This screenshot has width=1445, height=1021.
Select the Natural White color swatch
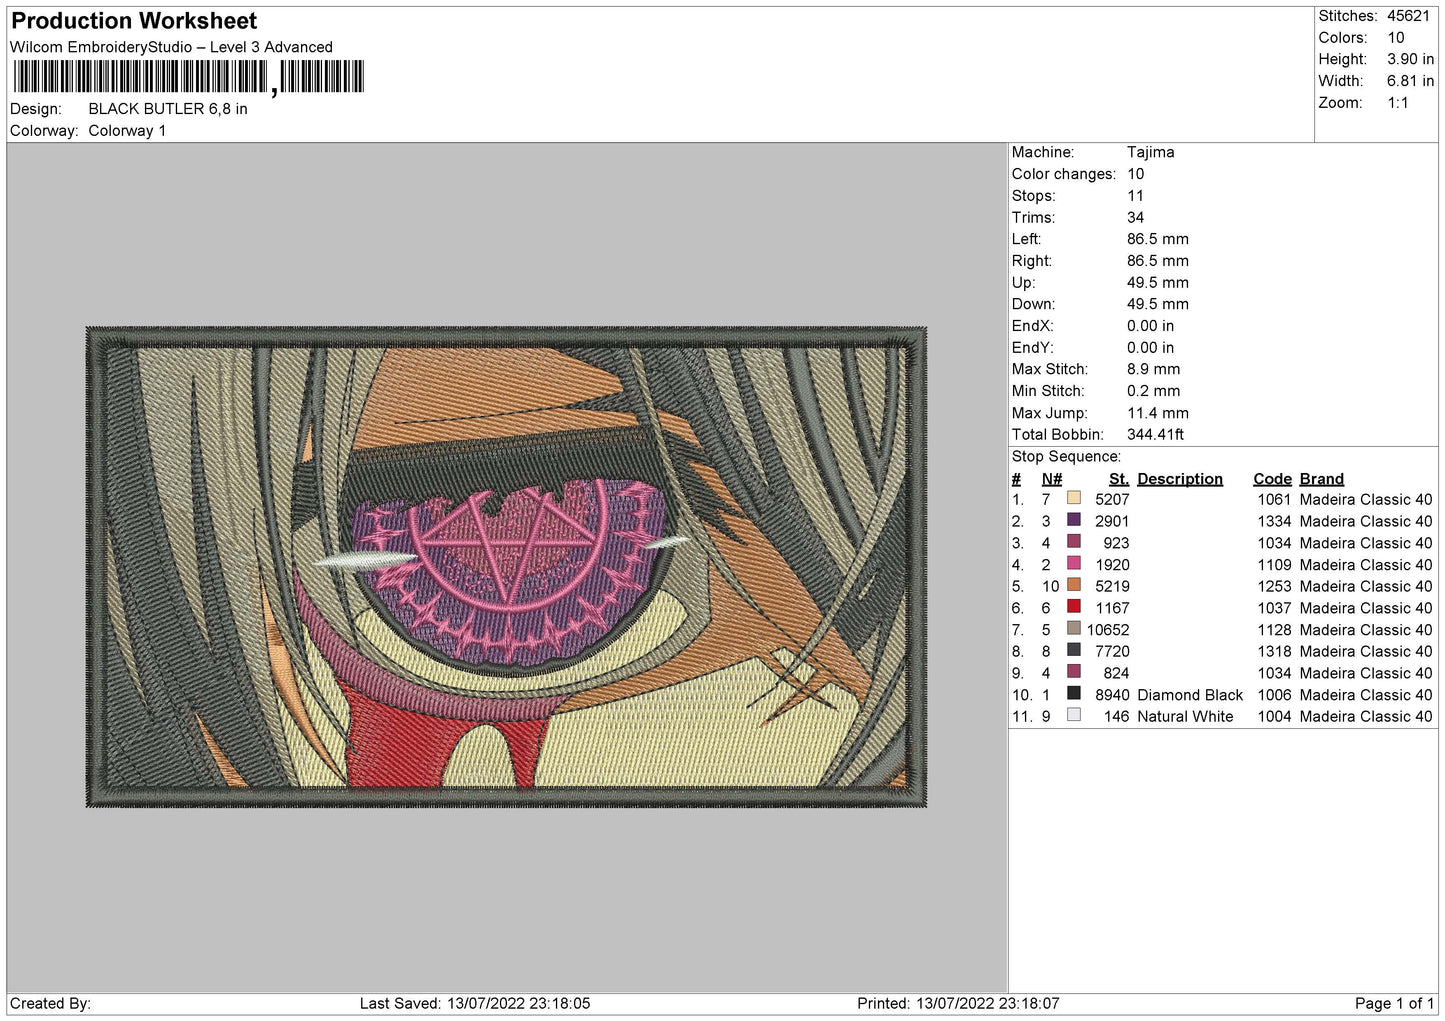point(1074,716)
